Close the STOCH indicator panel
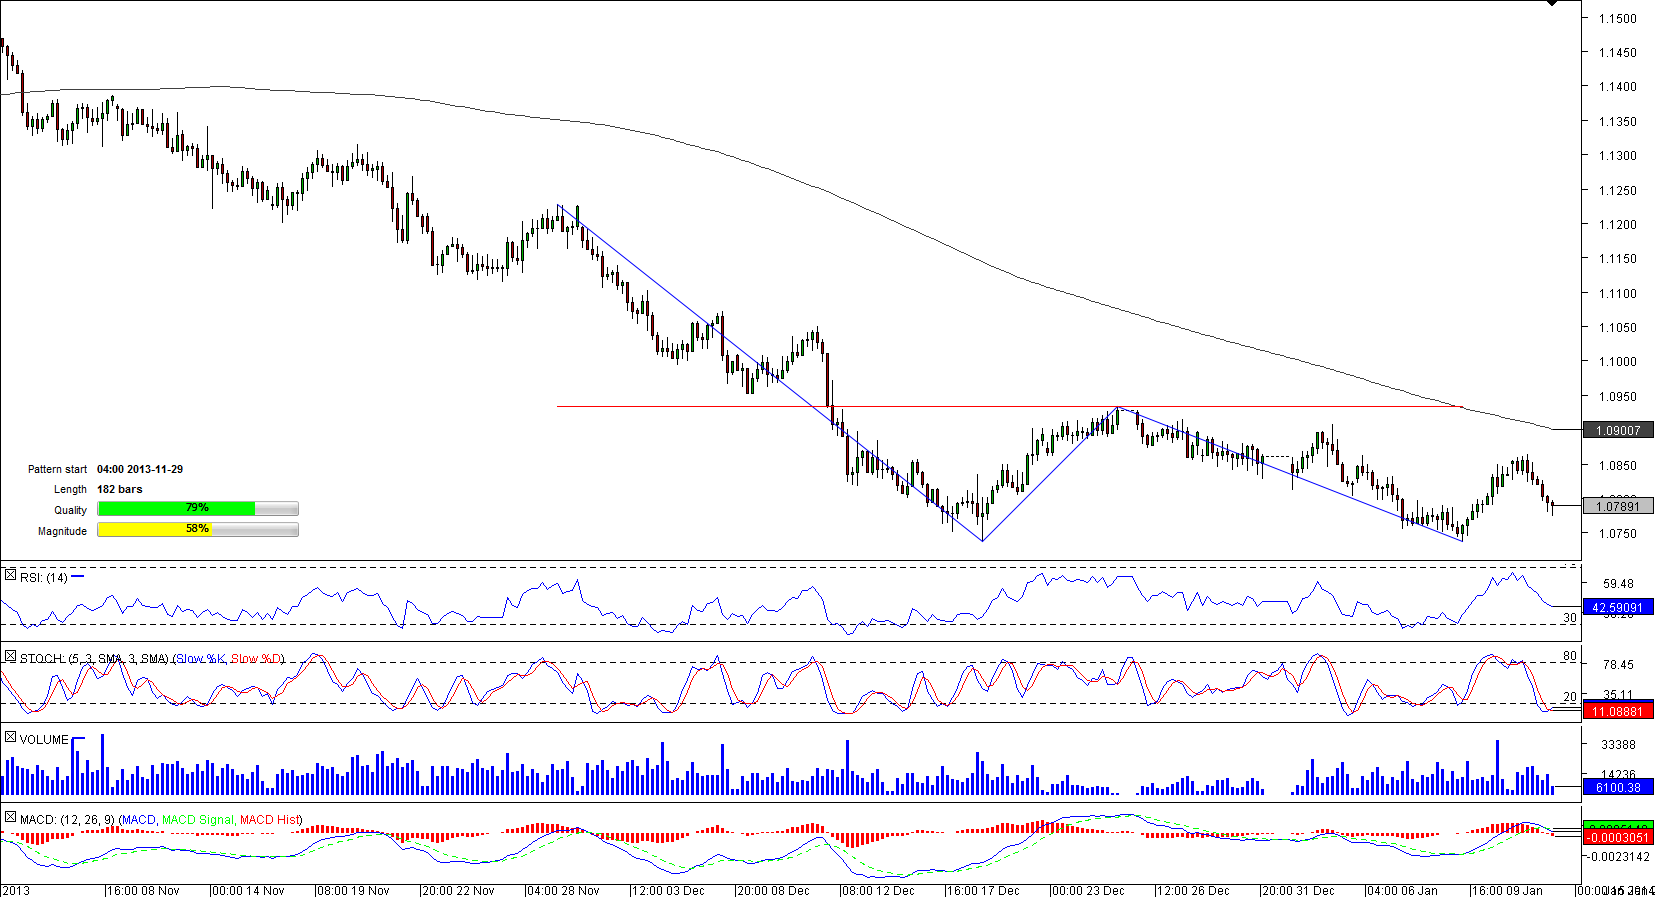1655x897 pixels. 10,657
